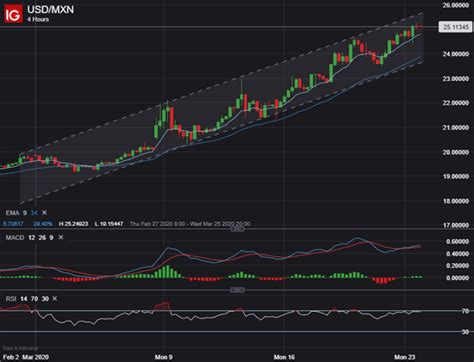Select the EMA period 9 value
474x362 pixels.
(25, 213)
